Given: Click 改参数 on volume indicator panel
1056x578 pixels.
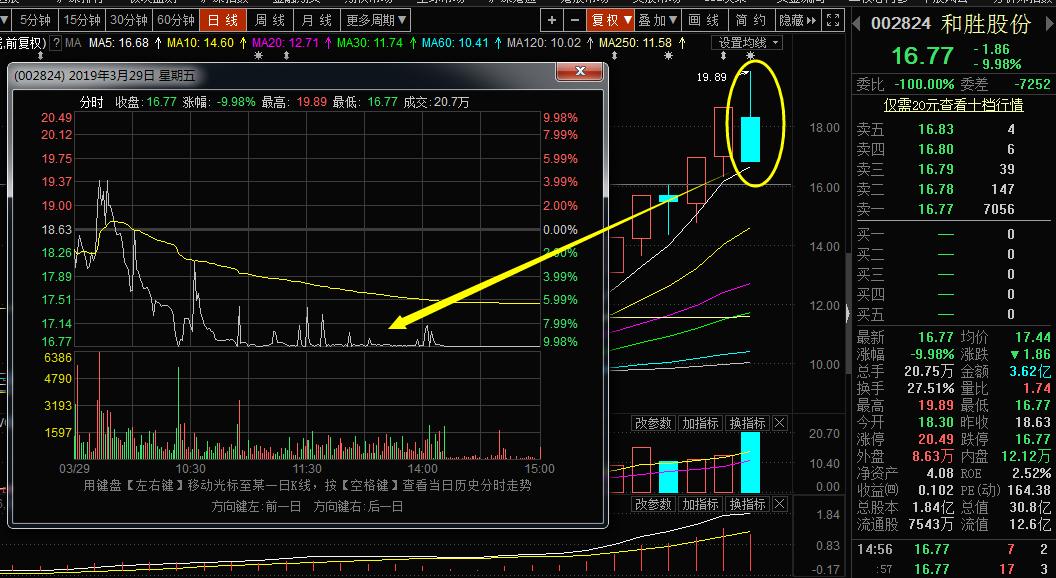Looking at the screenshot, I should [x=654, y=423].
